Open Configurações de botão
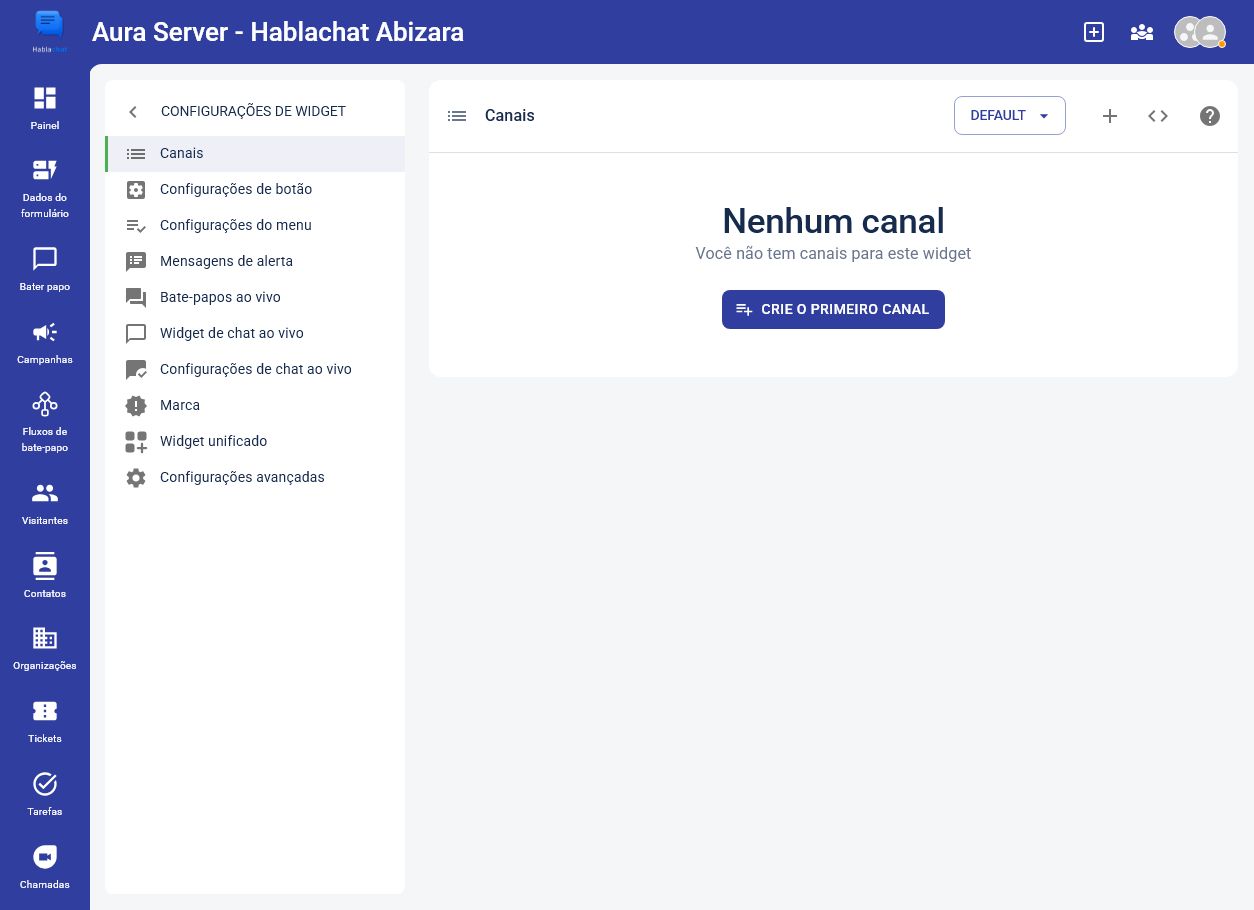Image resolution: width=1254 pixels, height=910 pixels. 255,189
